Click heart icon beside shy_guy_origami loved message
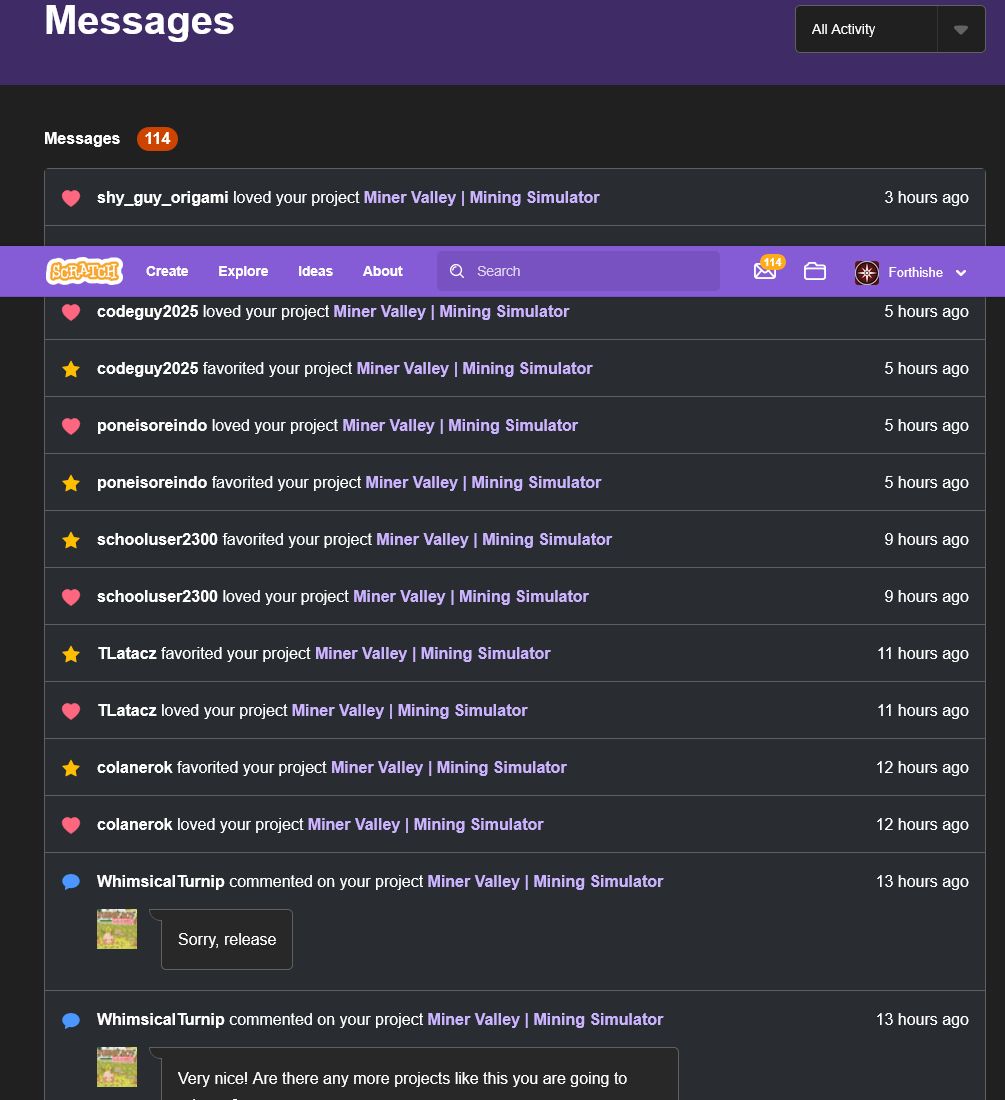The image size is (1005, 1100). point(71,198)
